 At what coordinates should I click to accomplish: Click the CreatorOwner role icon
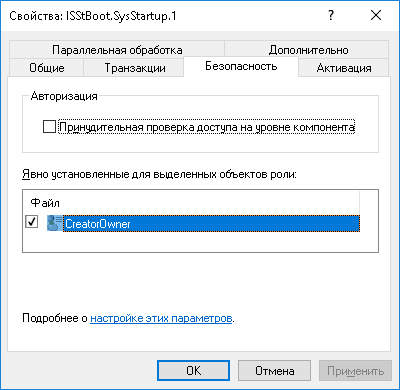55,223
